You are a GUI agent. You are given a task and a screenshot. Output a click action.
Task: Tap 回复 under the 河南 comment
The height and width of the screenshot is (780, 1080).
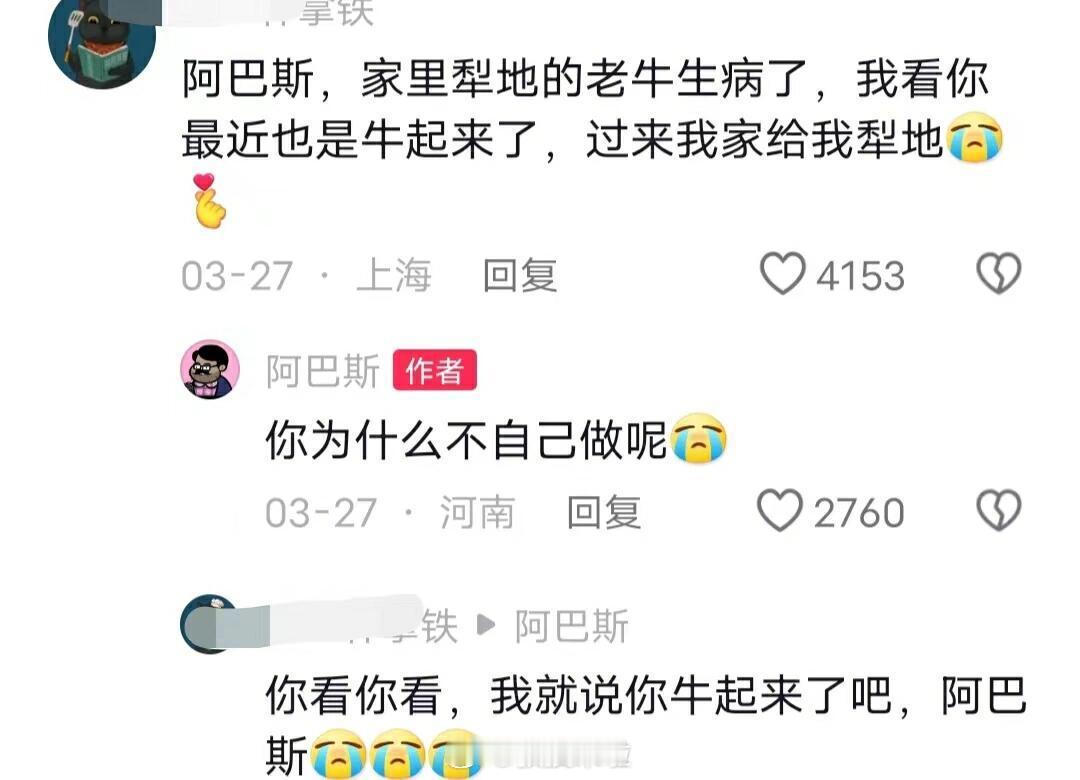click(x=603, y=513)
